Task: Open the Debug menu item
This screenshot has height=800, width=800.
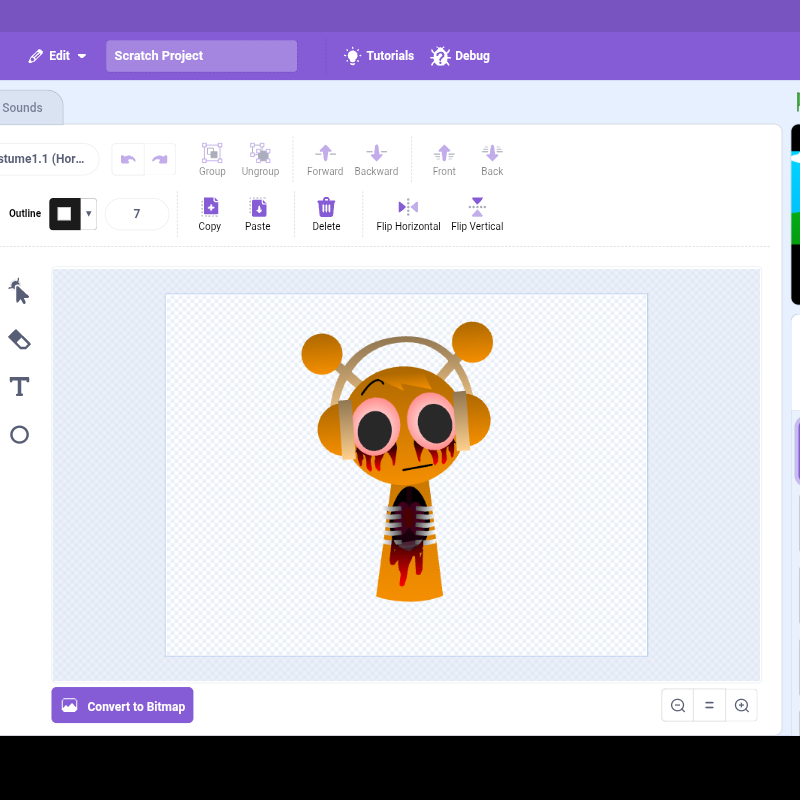Action: coord(460,56)
